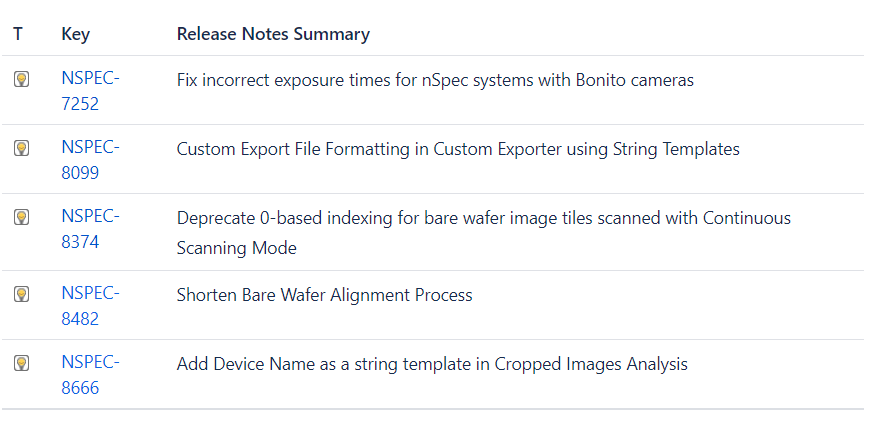
Task: Select the improvement icon in the NSPEC-8374 row
Action: 21,217
